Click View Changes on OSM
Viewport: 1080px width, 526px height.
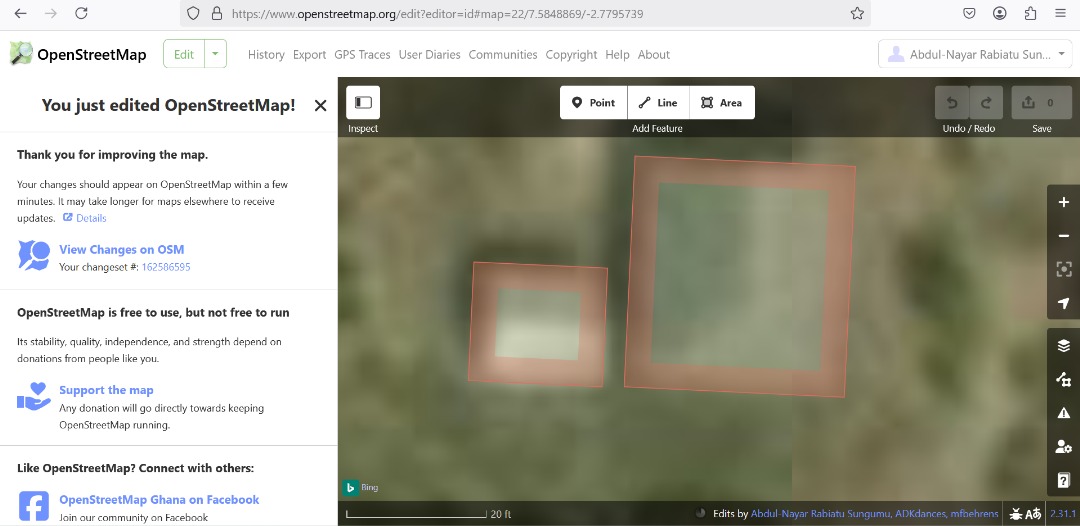[x=121, y=249]
